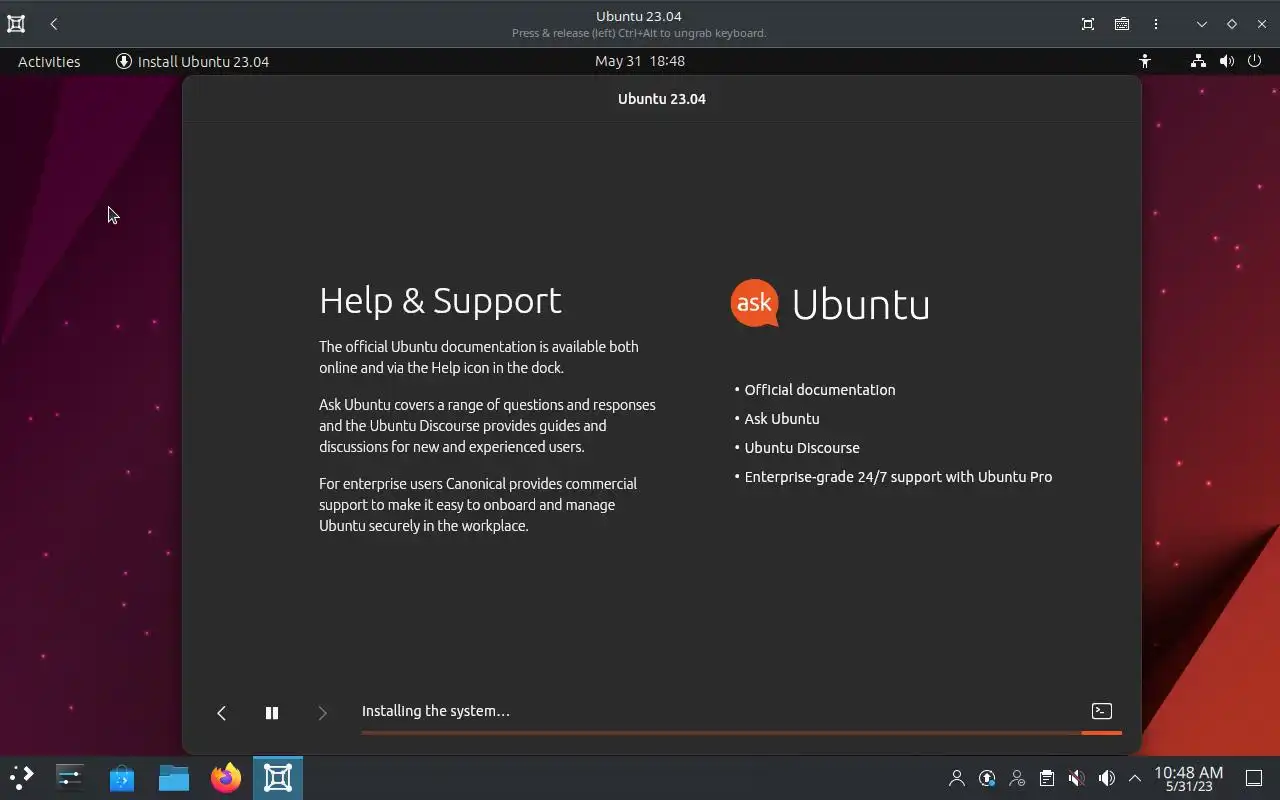1280x800 pixels.
Task: Open the three-dot menu in title bar
Action: point(1156,24)
